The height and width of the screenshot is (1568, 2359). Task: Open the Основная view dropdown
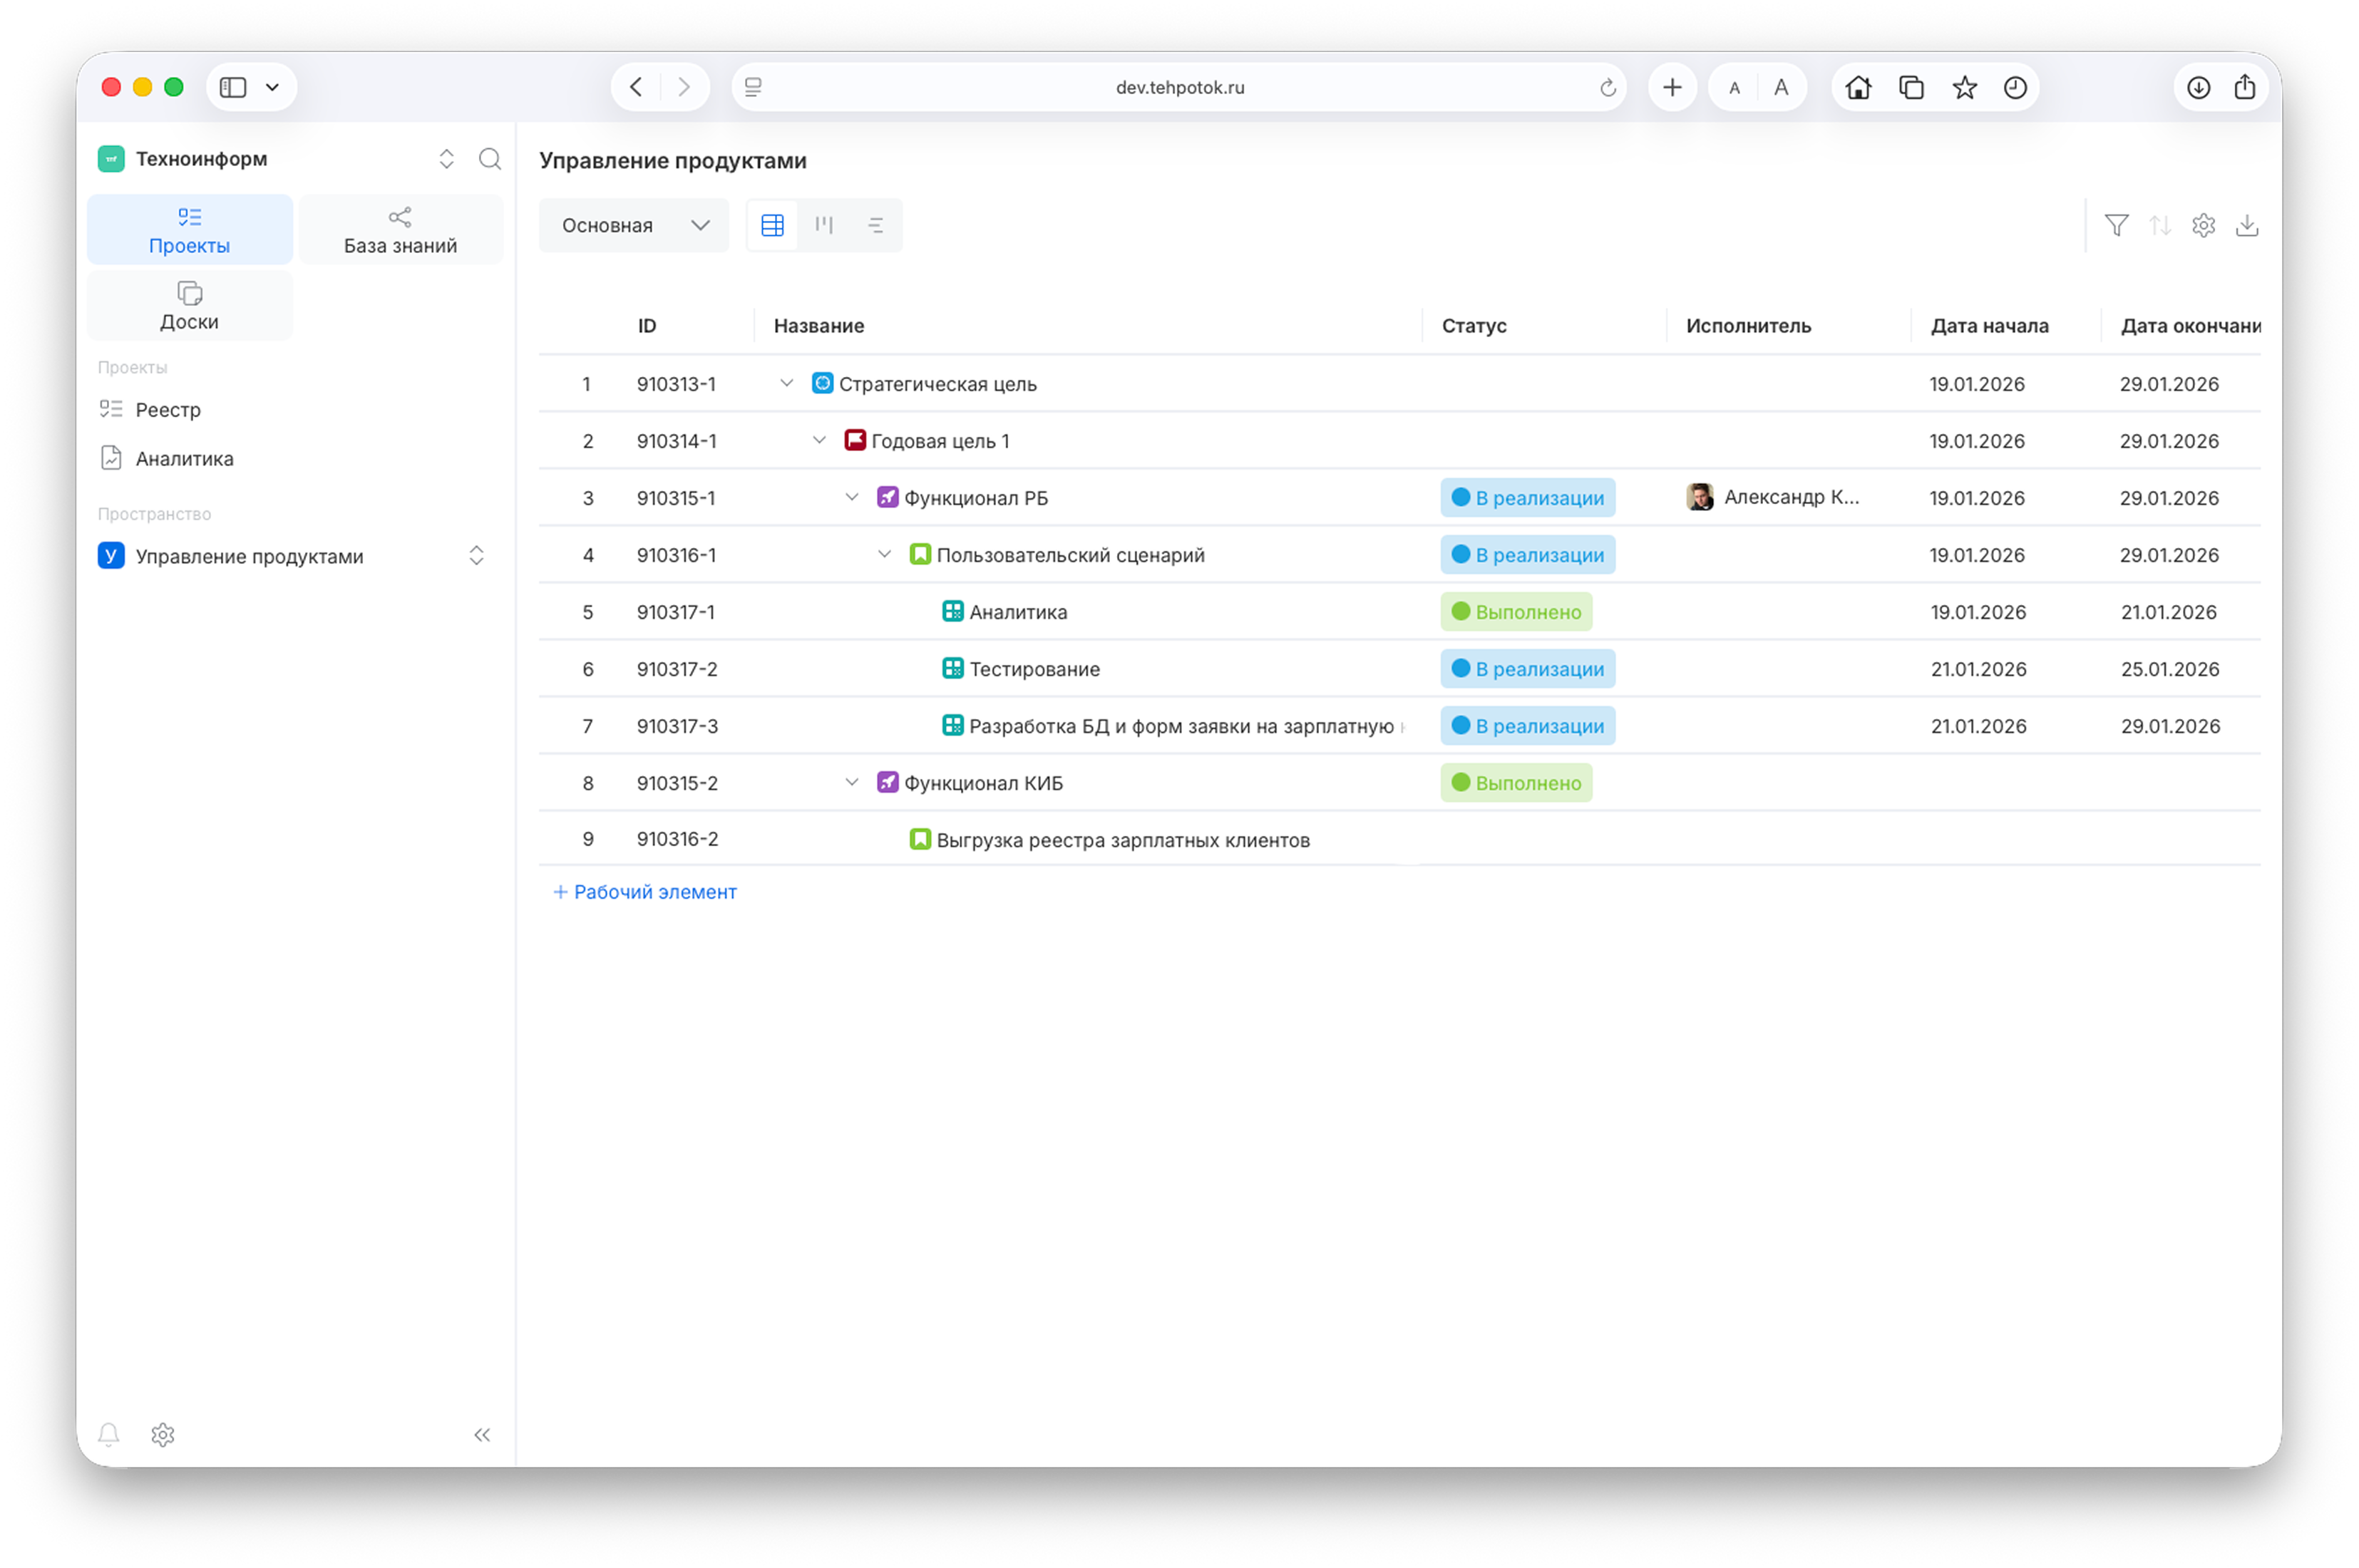634,225
